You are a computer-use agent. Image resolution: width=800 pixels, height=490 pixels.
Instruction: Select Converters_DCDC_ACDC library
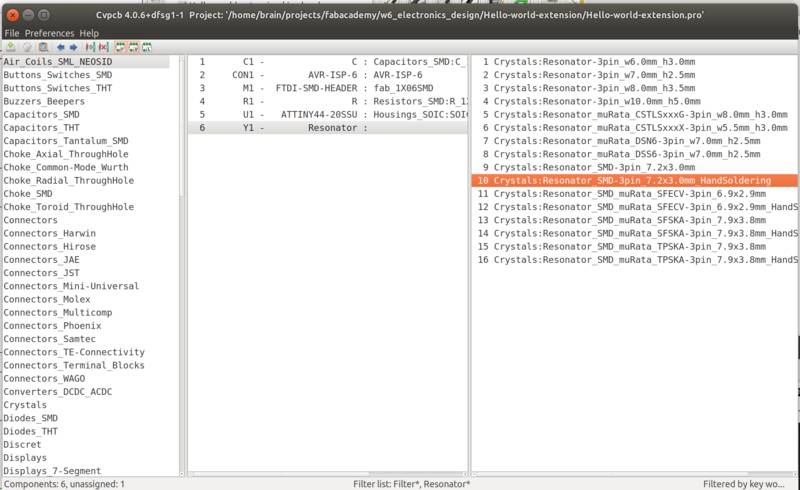point(58,392)
